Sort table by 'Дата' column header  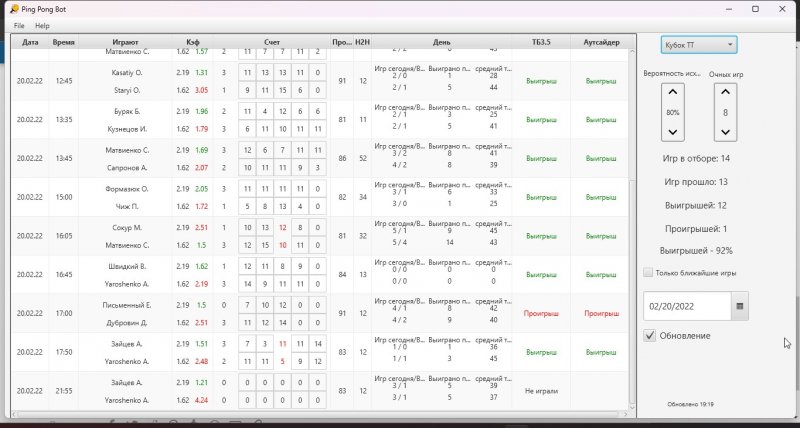[30, 43]
